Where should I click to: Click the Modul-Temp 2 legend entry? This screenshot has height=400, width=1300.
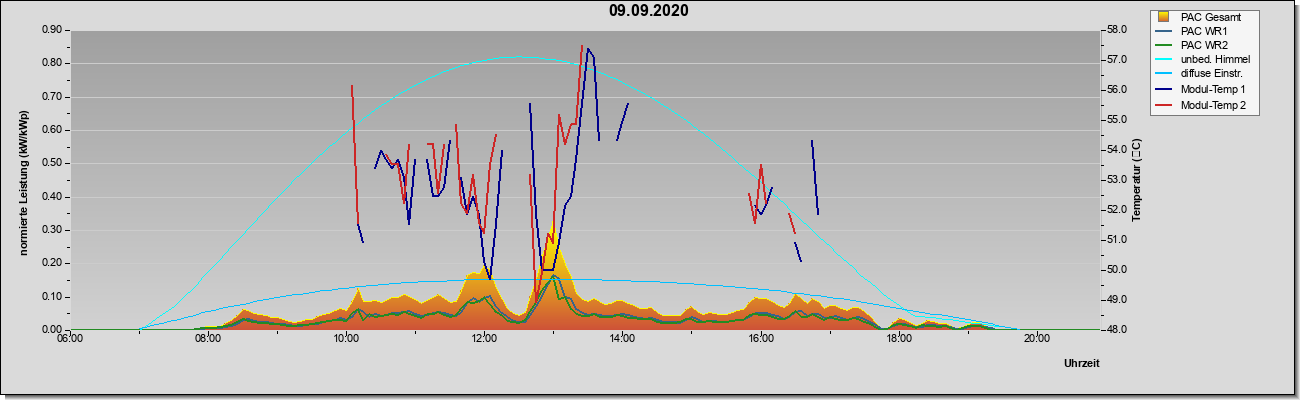(1201, 105)
